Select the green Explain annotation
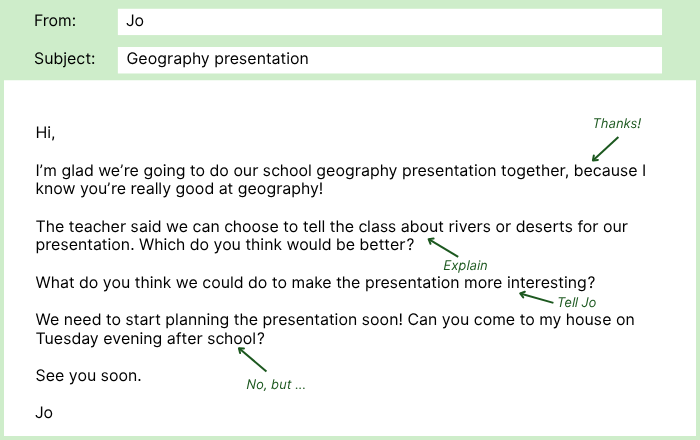 tap(465, 266)
